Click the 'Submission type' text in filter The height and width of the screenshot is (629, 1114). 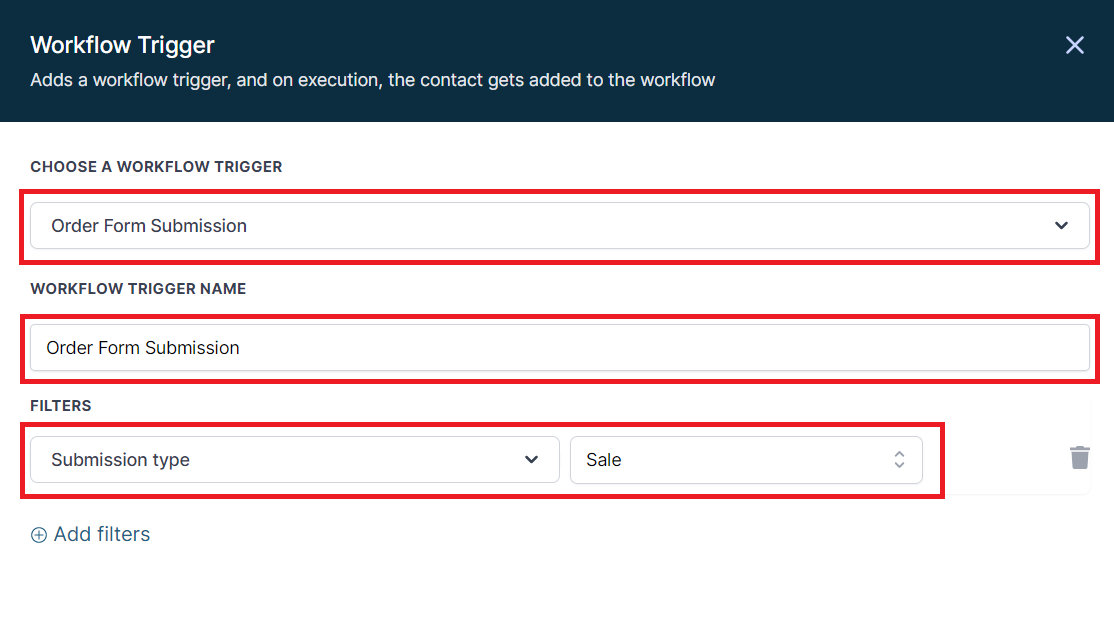[120, 460]
